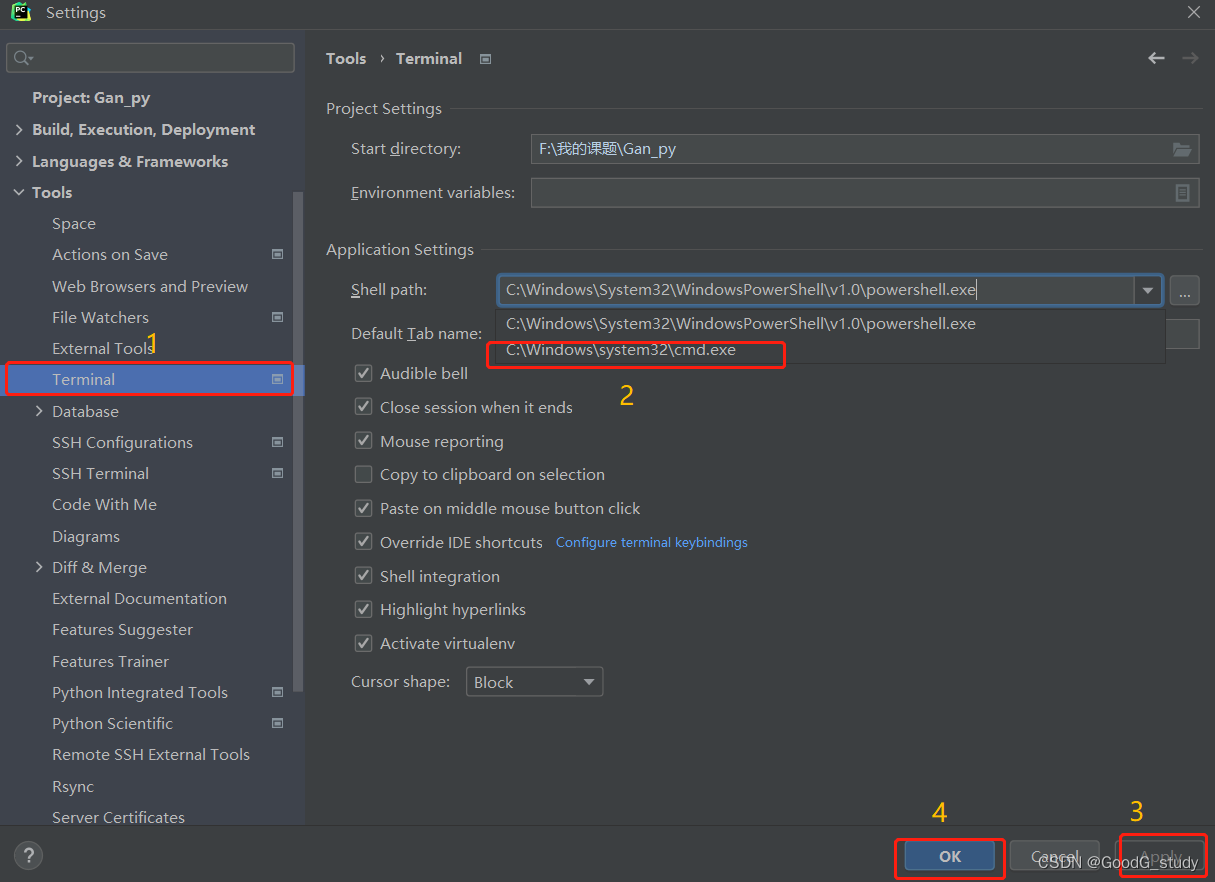This screenshot has width=1215, height=882.
Task: Open the Shell path dropdown arrow
Action: 1147,290
